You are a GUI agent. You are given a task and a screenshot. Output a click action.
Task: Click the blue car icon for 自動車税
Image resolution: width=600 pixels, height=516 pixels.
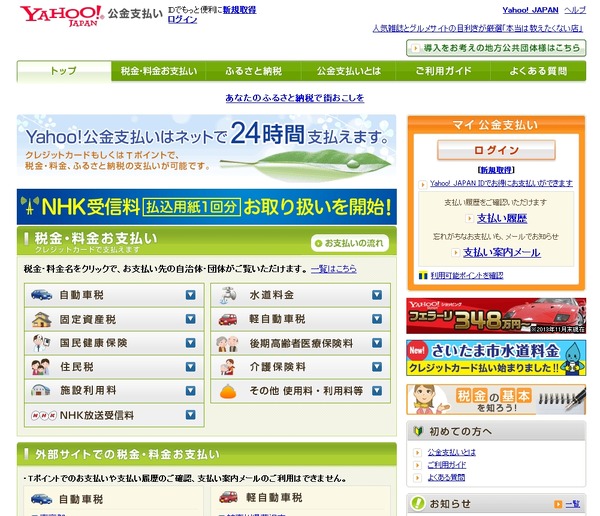click(41, 295)
